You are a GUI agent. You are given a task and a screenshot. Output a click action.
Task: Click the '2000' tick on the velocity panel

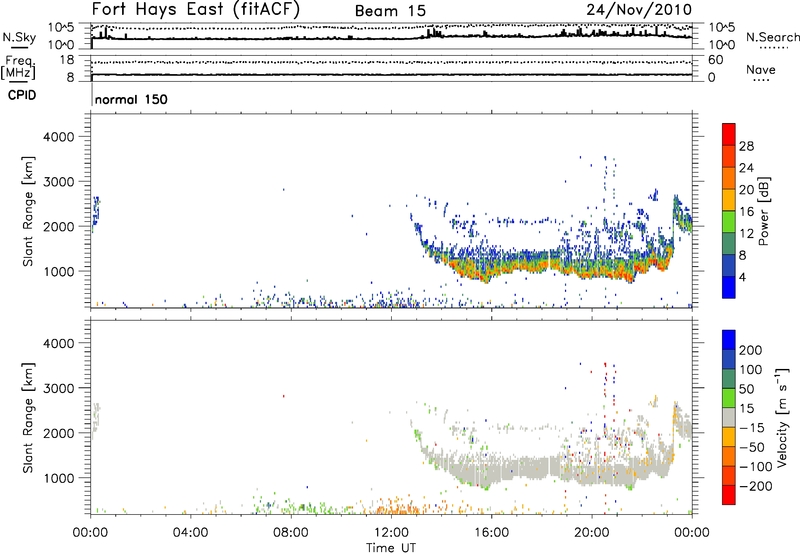tap(59, 433)
